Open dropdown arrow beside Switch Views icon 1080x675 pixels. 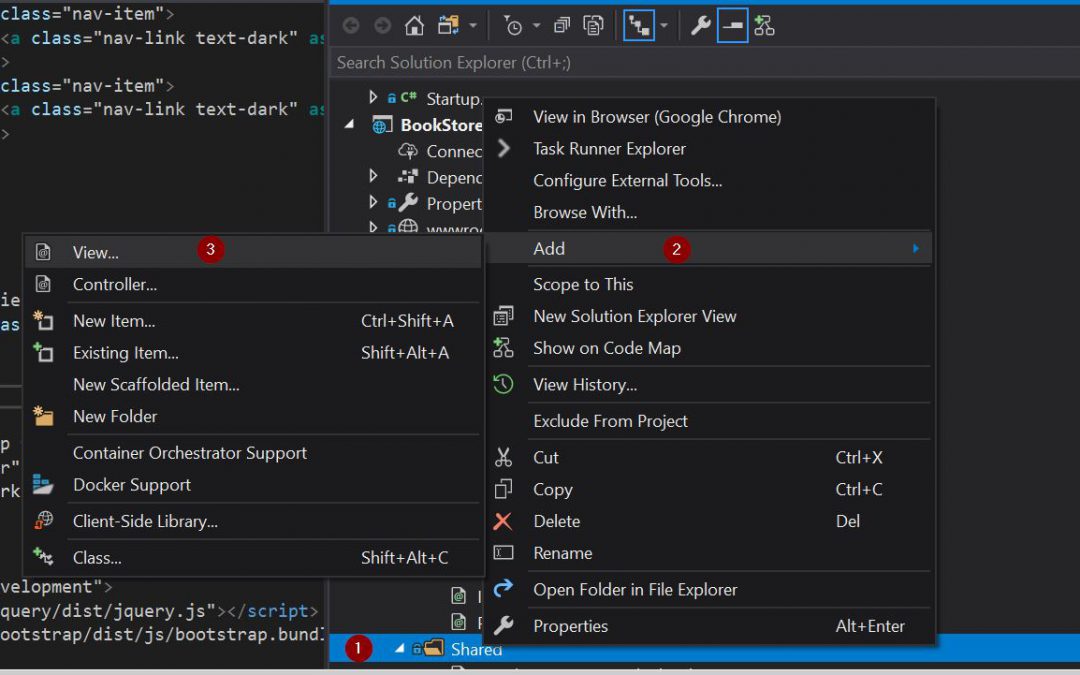473,26
